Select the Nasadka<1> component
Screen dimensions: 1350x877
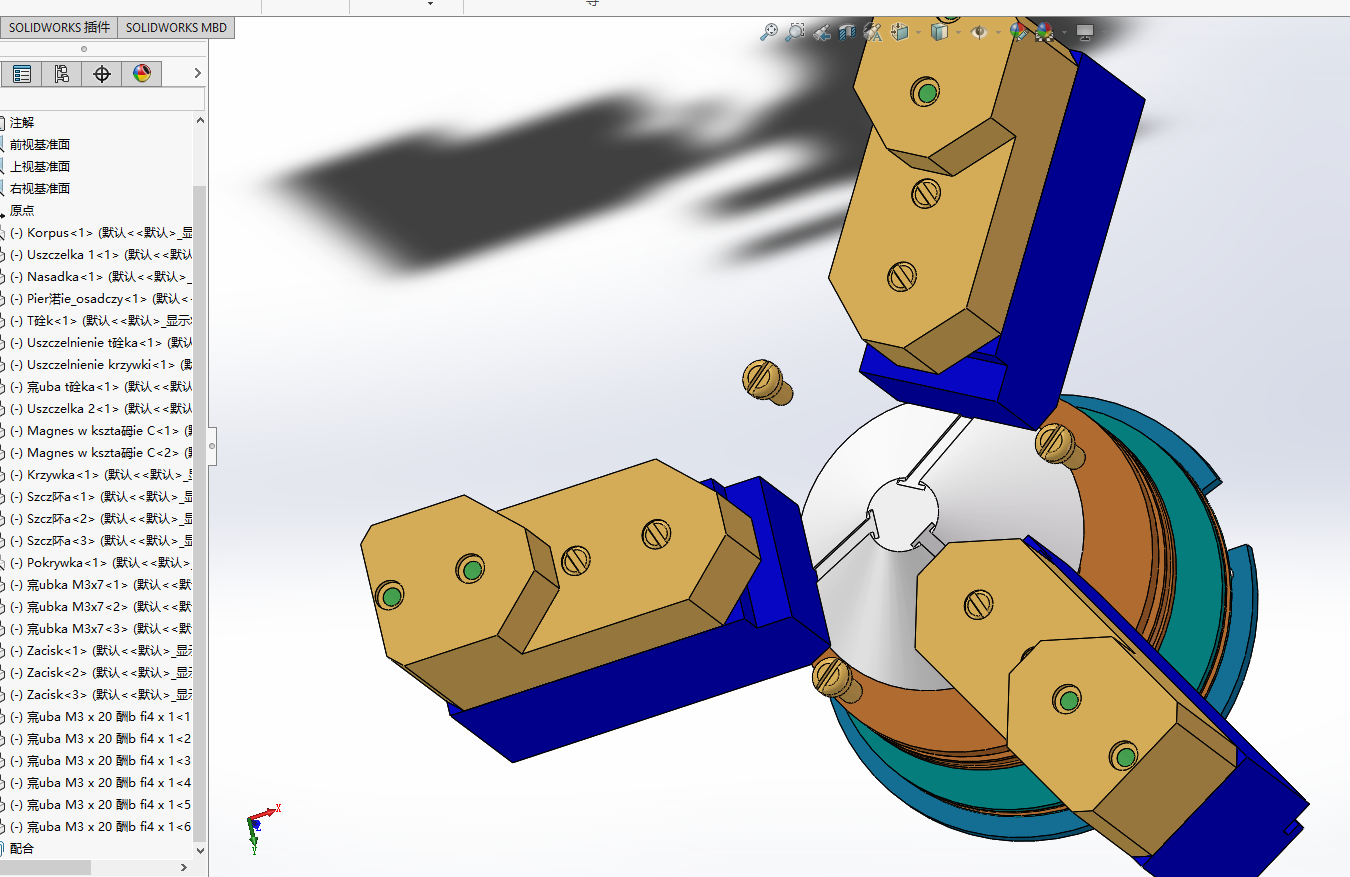pyautogui.click(x=100, y=276)
